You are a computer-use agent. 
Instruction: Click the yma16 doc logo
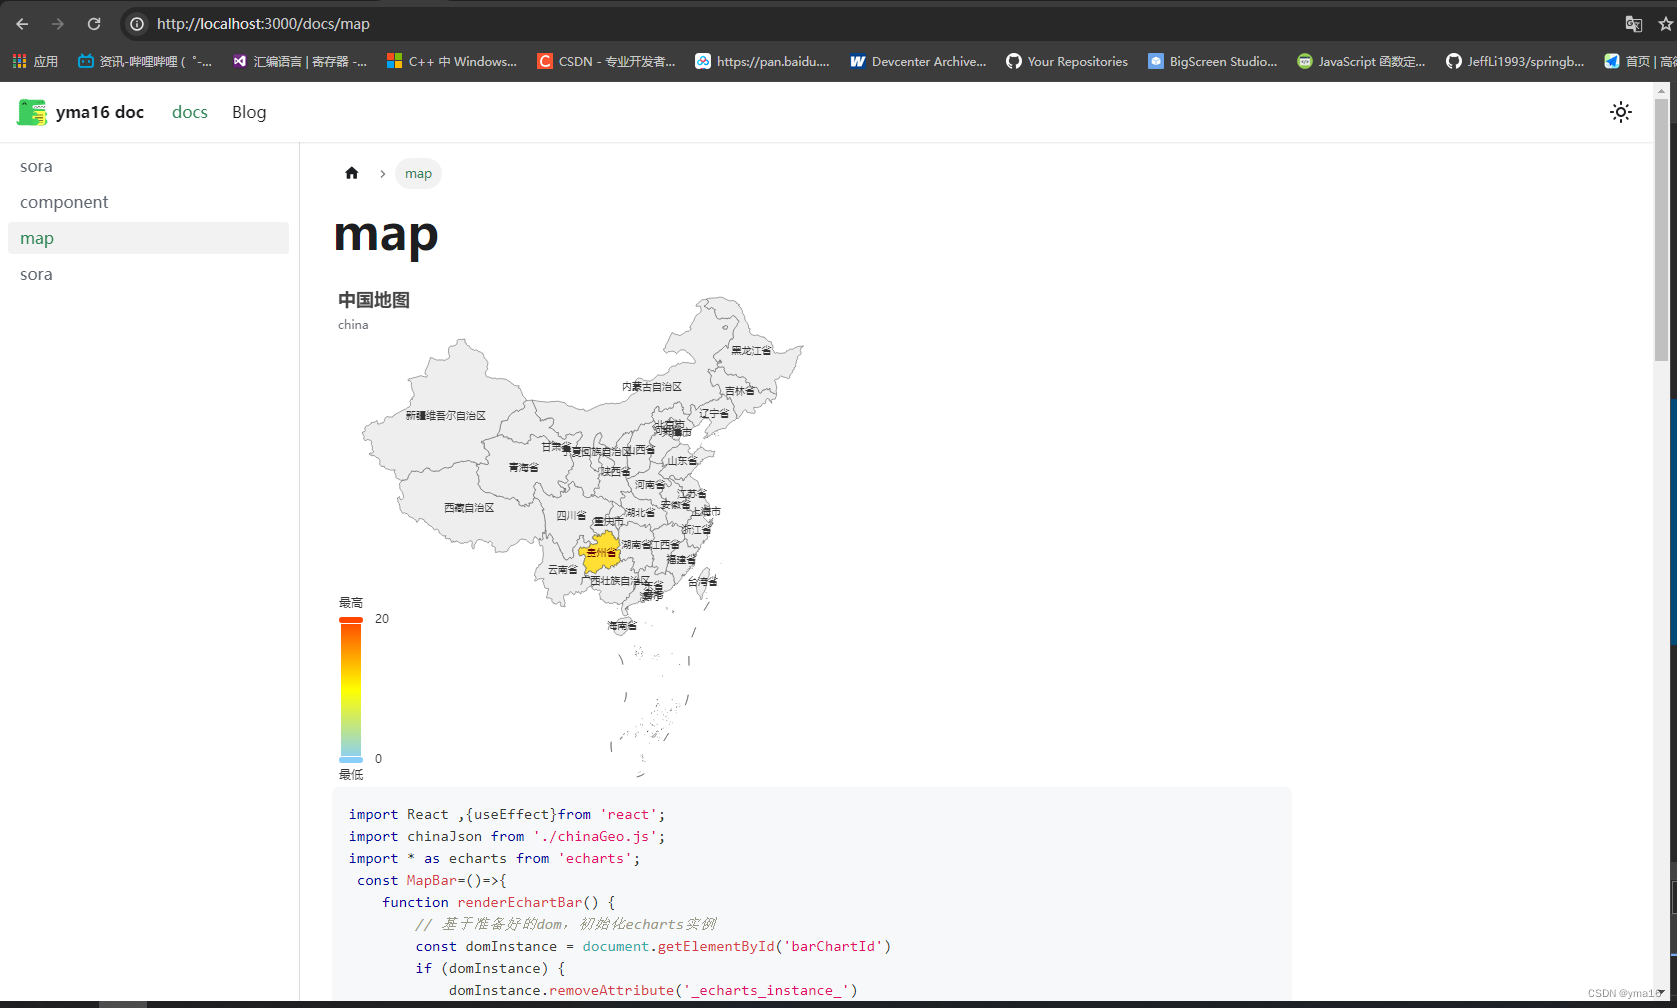(81, 112)
